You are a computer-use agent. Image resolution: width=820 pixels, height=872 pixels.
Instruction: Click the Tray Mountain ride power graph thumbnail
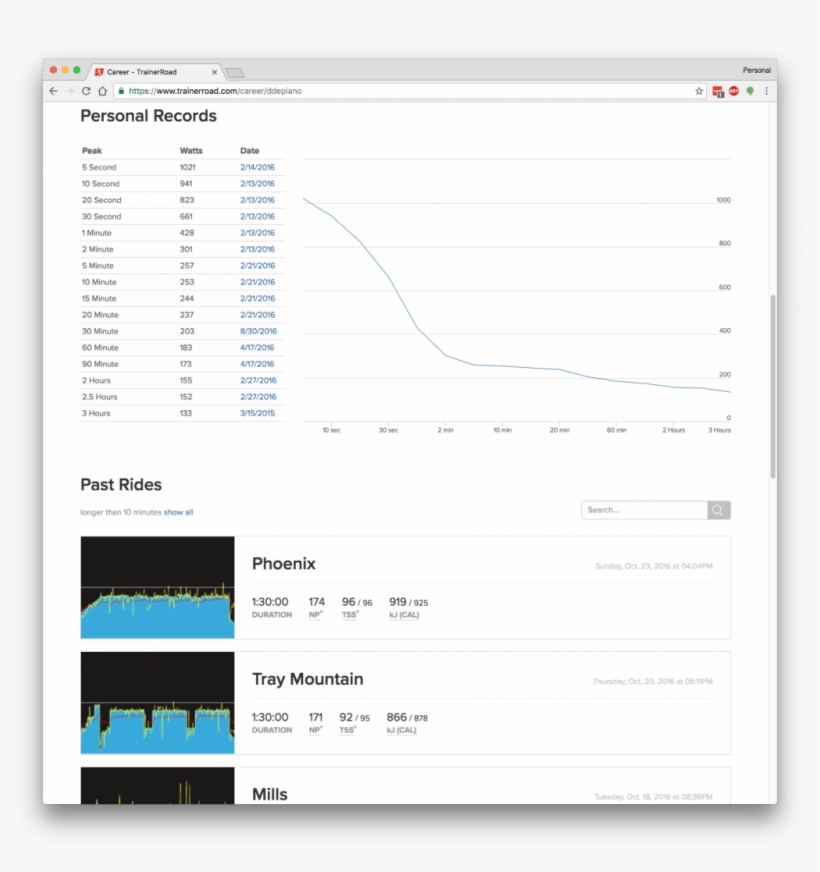(x=157, y=703)
